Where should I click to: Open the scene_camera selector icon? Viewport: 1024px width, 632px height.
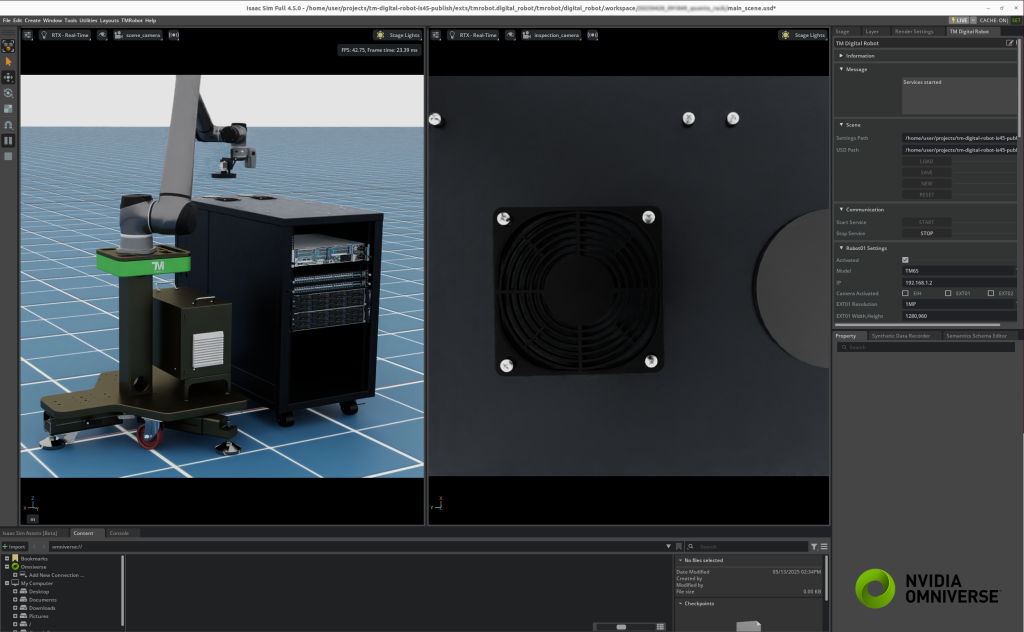pos(118,35)
